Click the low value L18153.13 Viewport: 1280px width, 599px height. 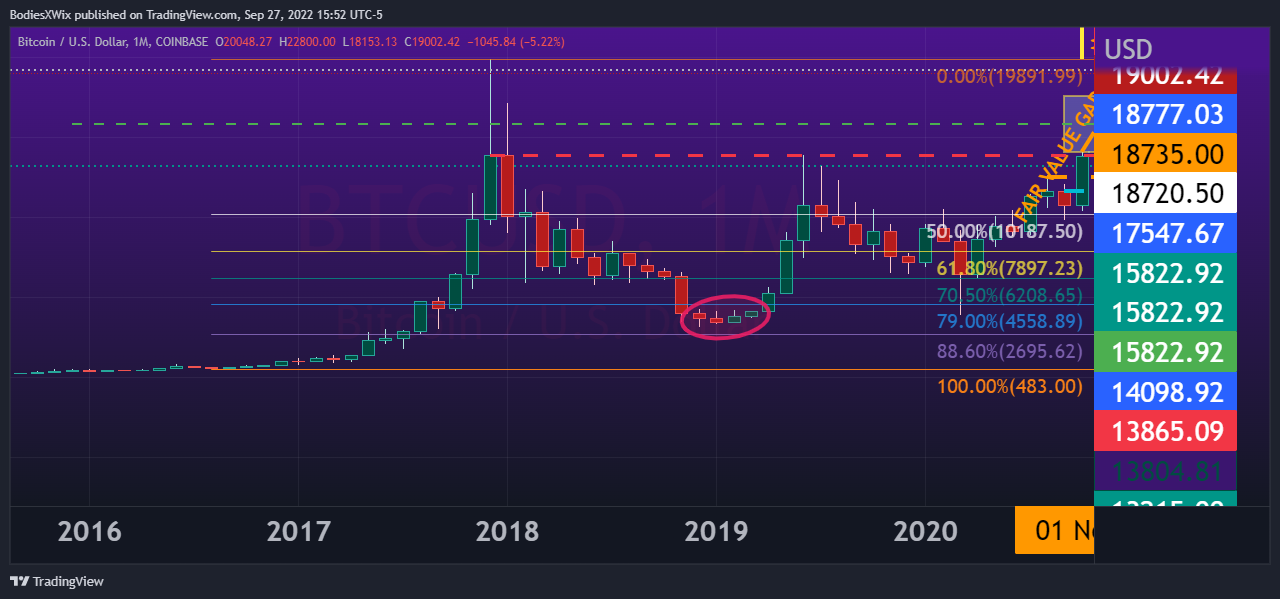pos(369,42)
